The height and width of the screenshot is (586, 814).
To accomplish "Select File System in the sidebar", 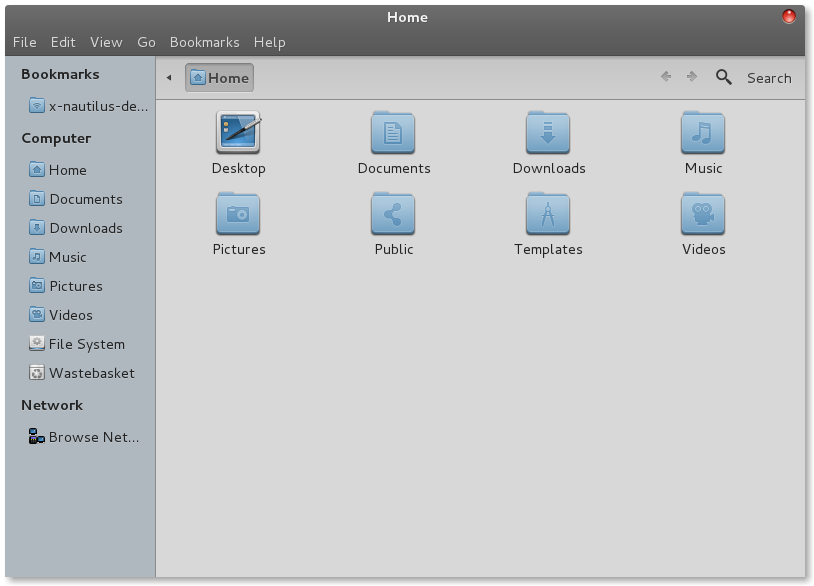I will point(77,344).
